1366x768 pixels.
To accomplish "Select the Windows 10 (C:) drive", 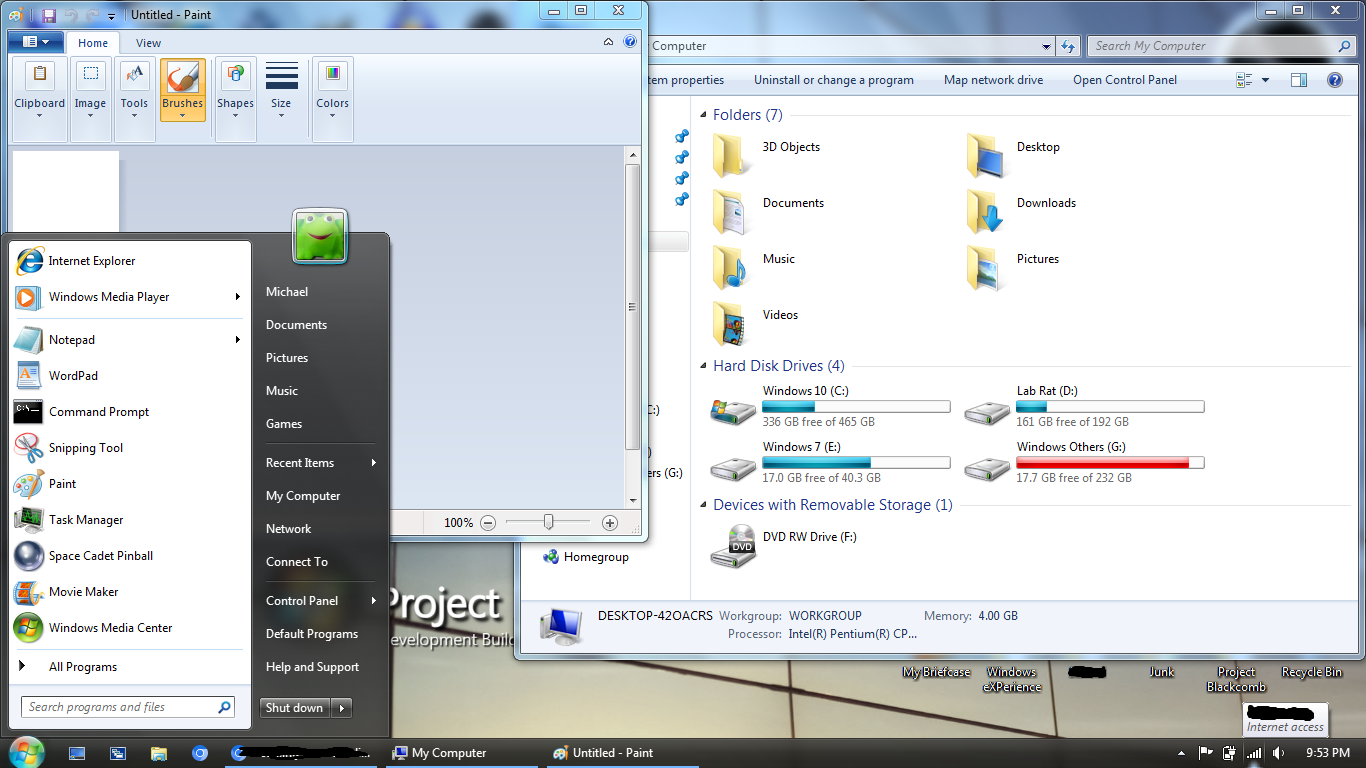I will coord(830,406).
